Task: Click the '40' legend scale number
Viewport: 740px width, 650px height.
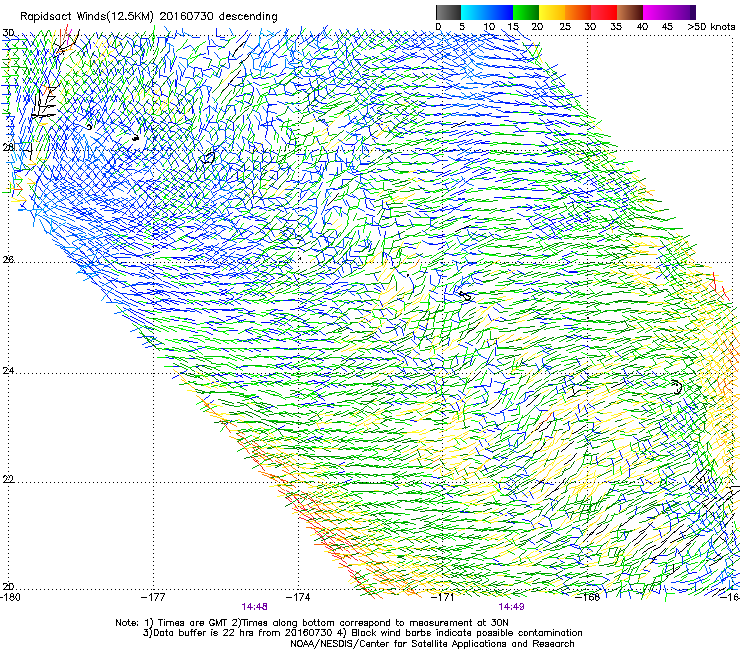Action: tap(642, 26)
